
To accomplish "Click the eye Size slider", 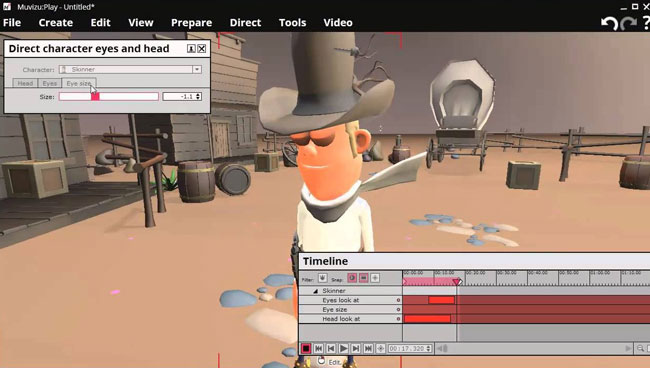I will point(109,97).
